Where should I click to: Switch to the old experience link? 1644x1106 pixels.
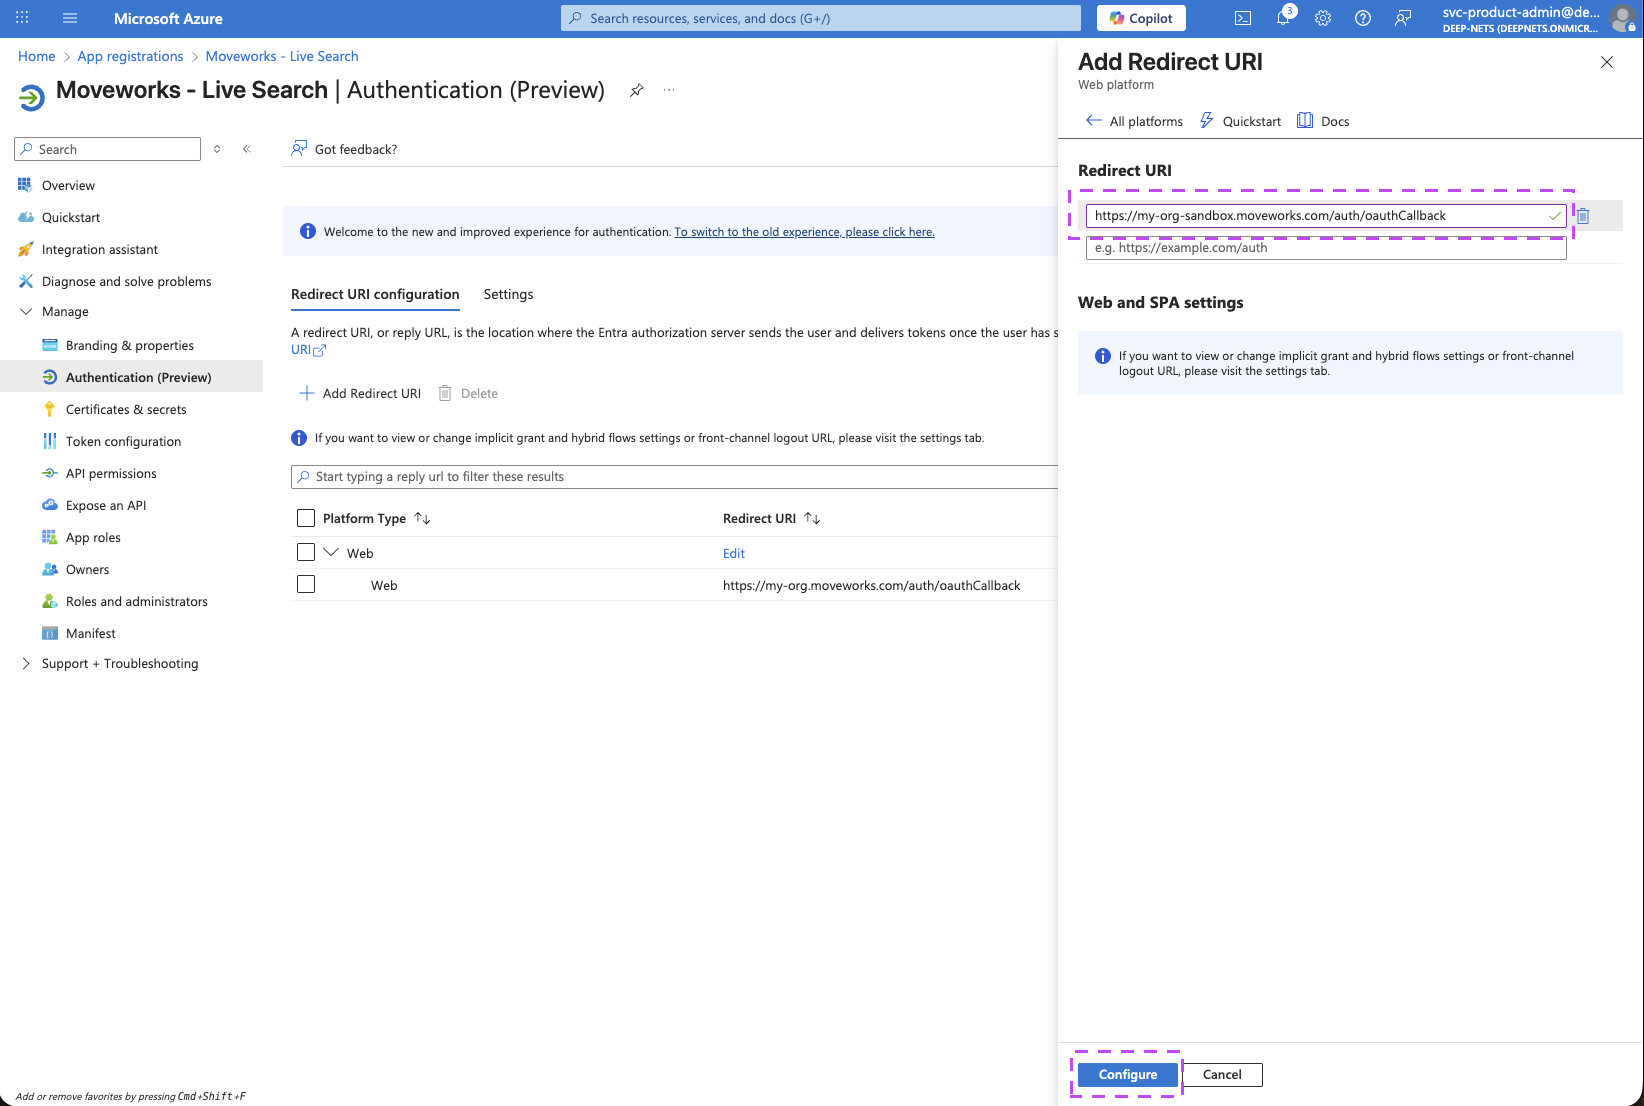[x=804, y=232]
